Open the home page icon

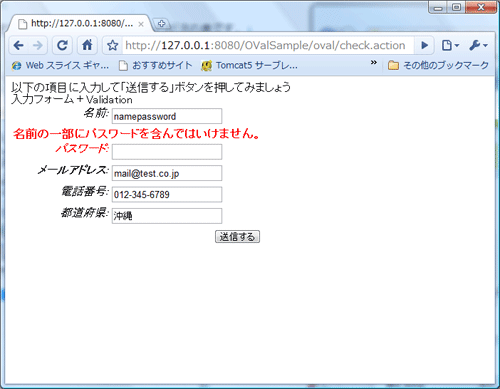click(87, 45)
